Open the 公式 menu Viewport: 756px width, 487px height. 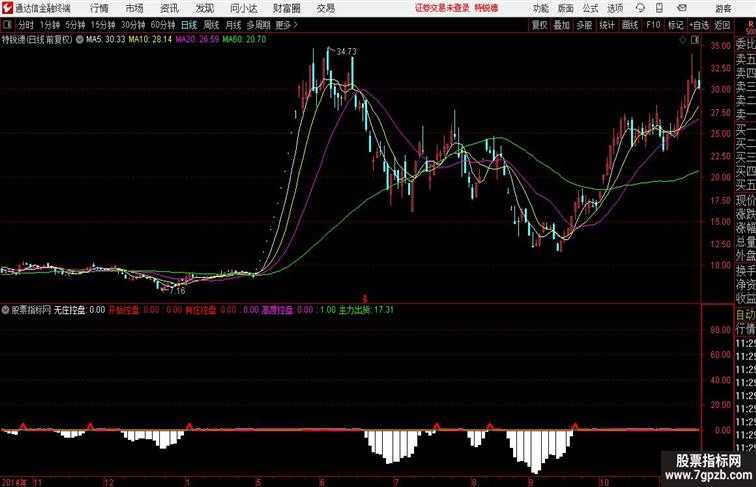pos(590,8)
